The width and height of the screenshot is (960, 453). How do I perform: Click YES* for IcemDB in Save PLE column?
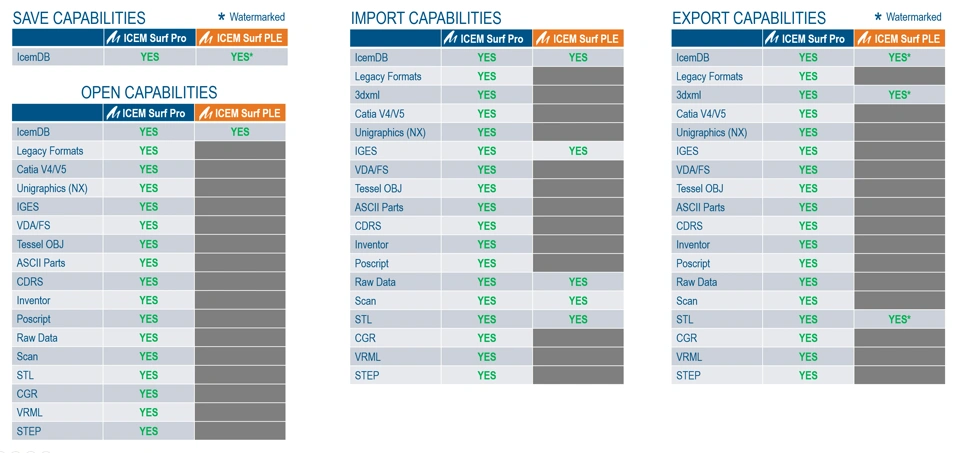point(241,57)
